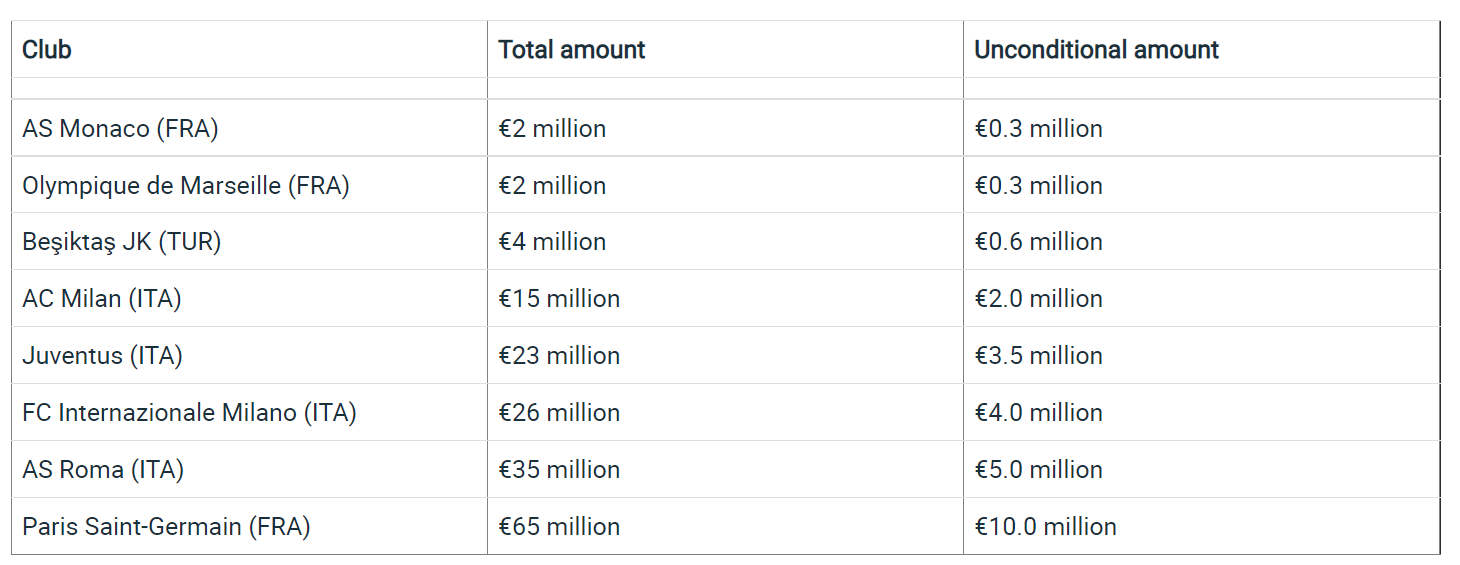Select the AC Milan (ITA) cell
1460x565 pixels.
point(249,298)
